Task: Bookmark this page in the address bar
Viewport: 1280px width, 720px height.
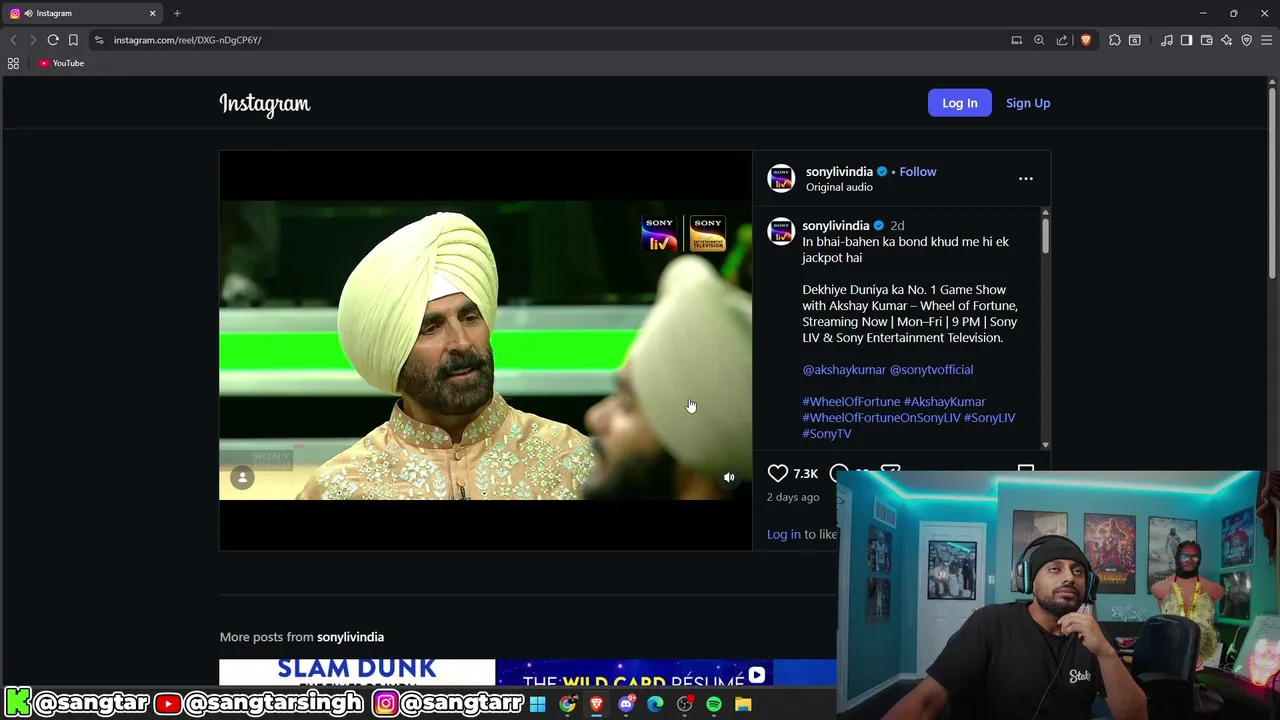Action: pos(73,40)
